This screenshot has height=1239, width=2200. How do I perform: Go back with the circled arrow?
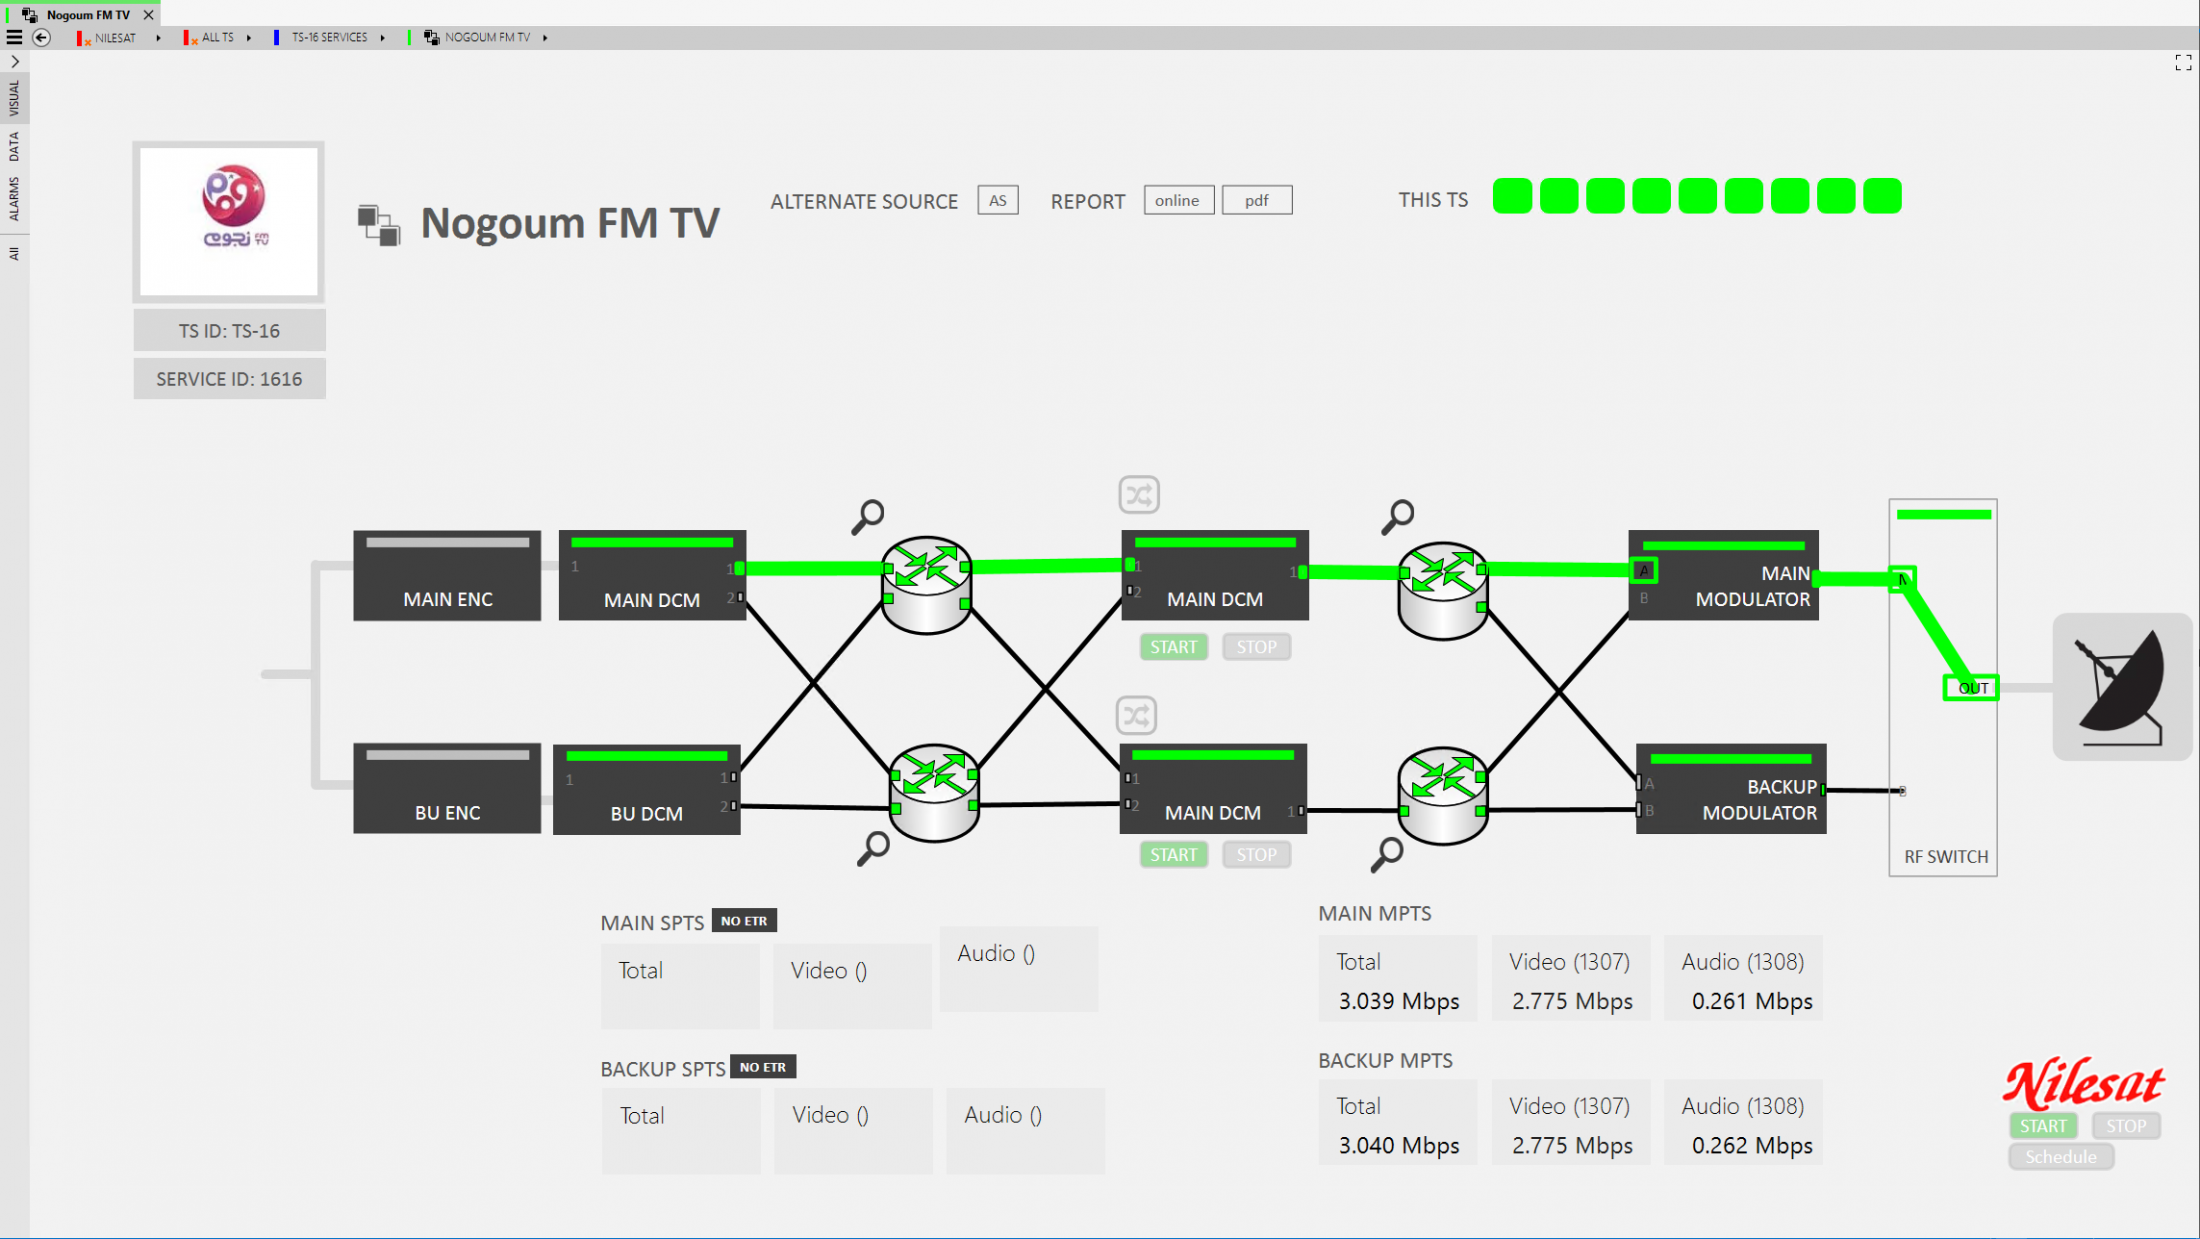coord(42,37)
